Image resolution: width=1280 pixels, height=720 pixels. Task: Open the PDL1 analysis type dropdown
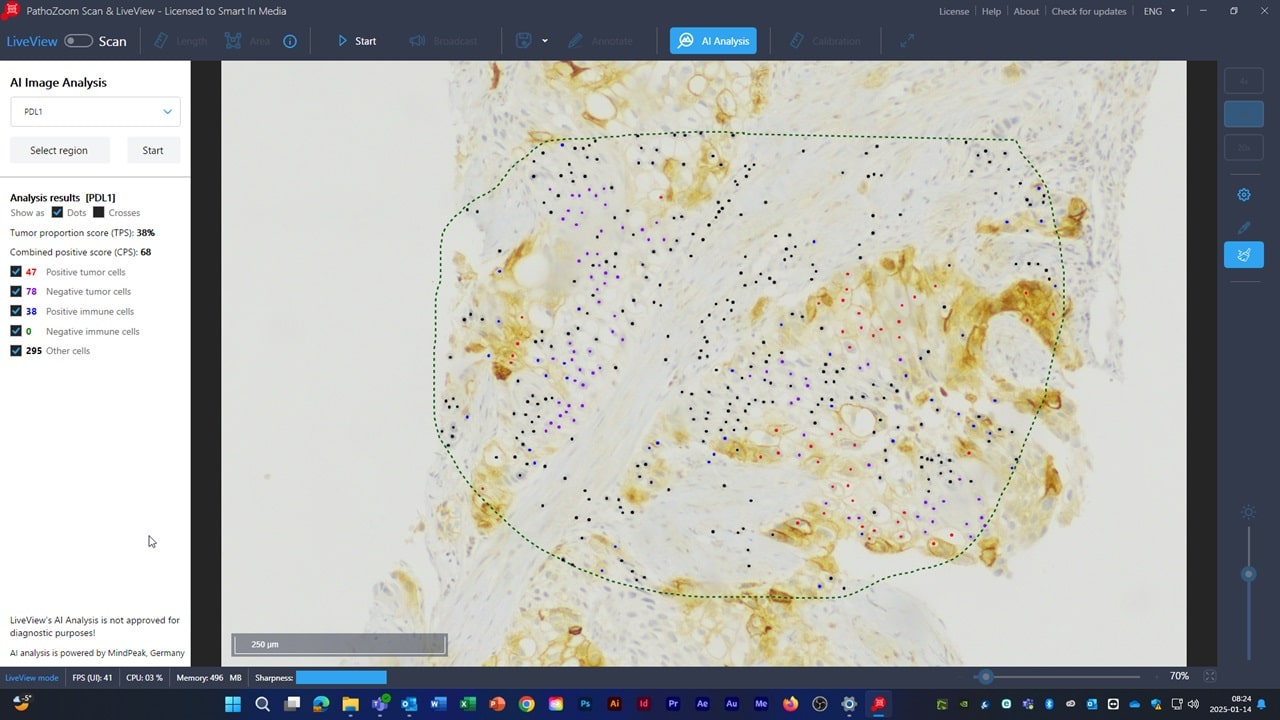[x=95, y=112]
